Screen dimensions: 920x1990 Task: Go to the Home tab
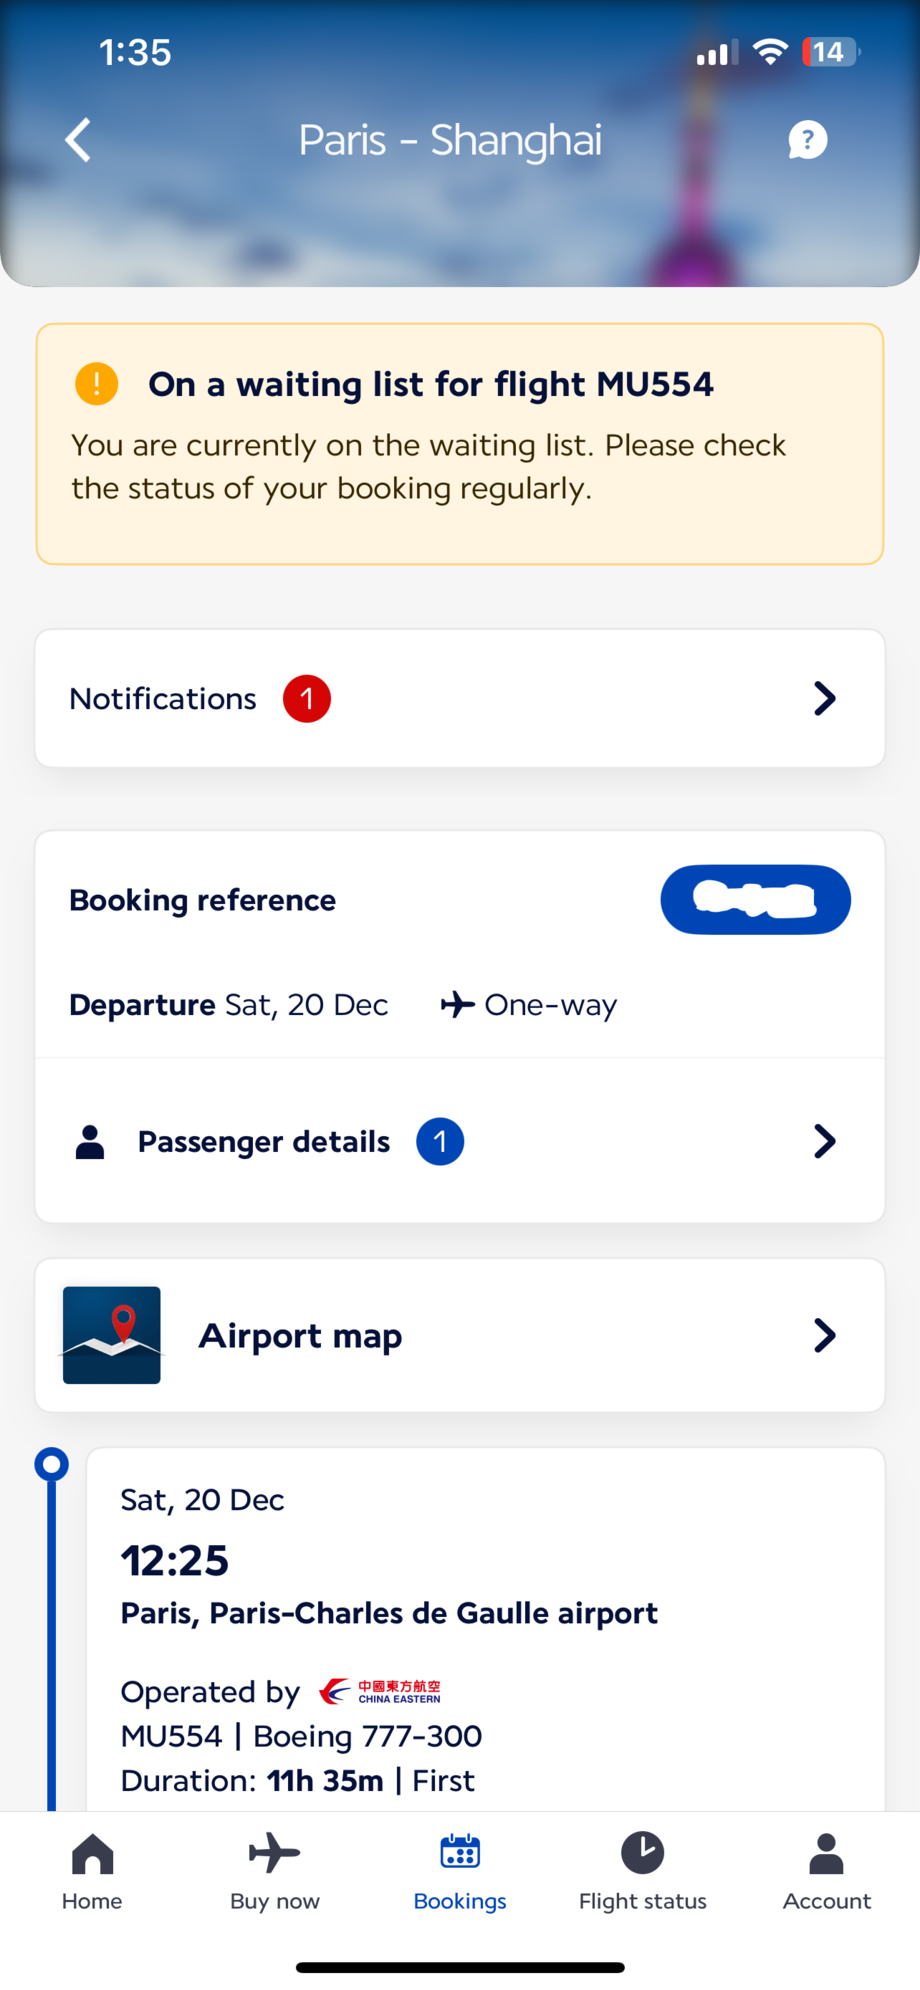click(92, 1870)
